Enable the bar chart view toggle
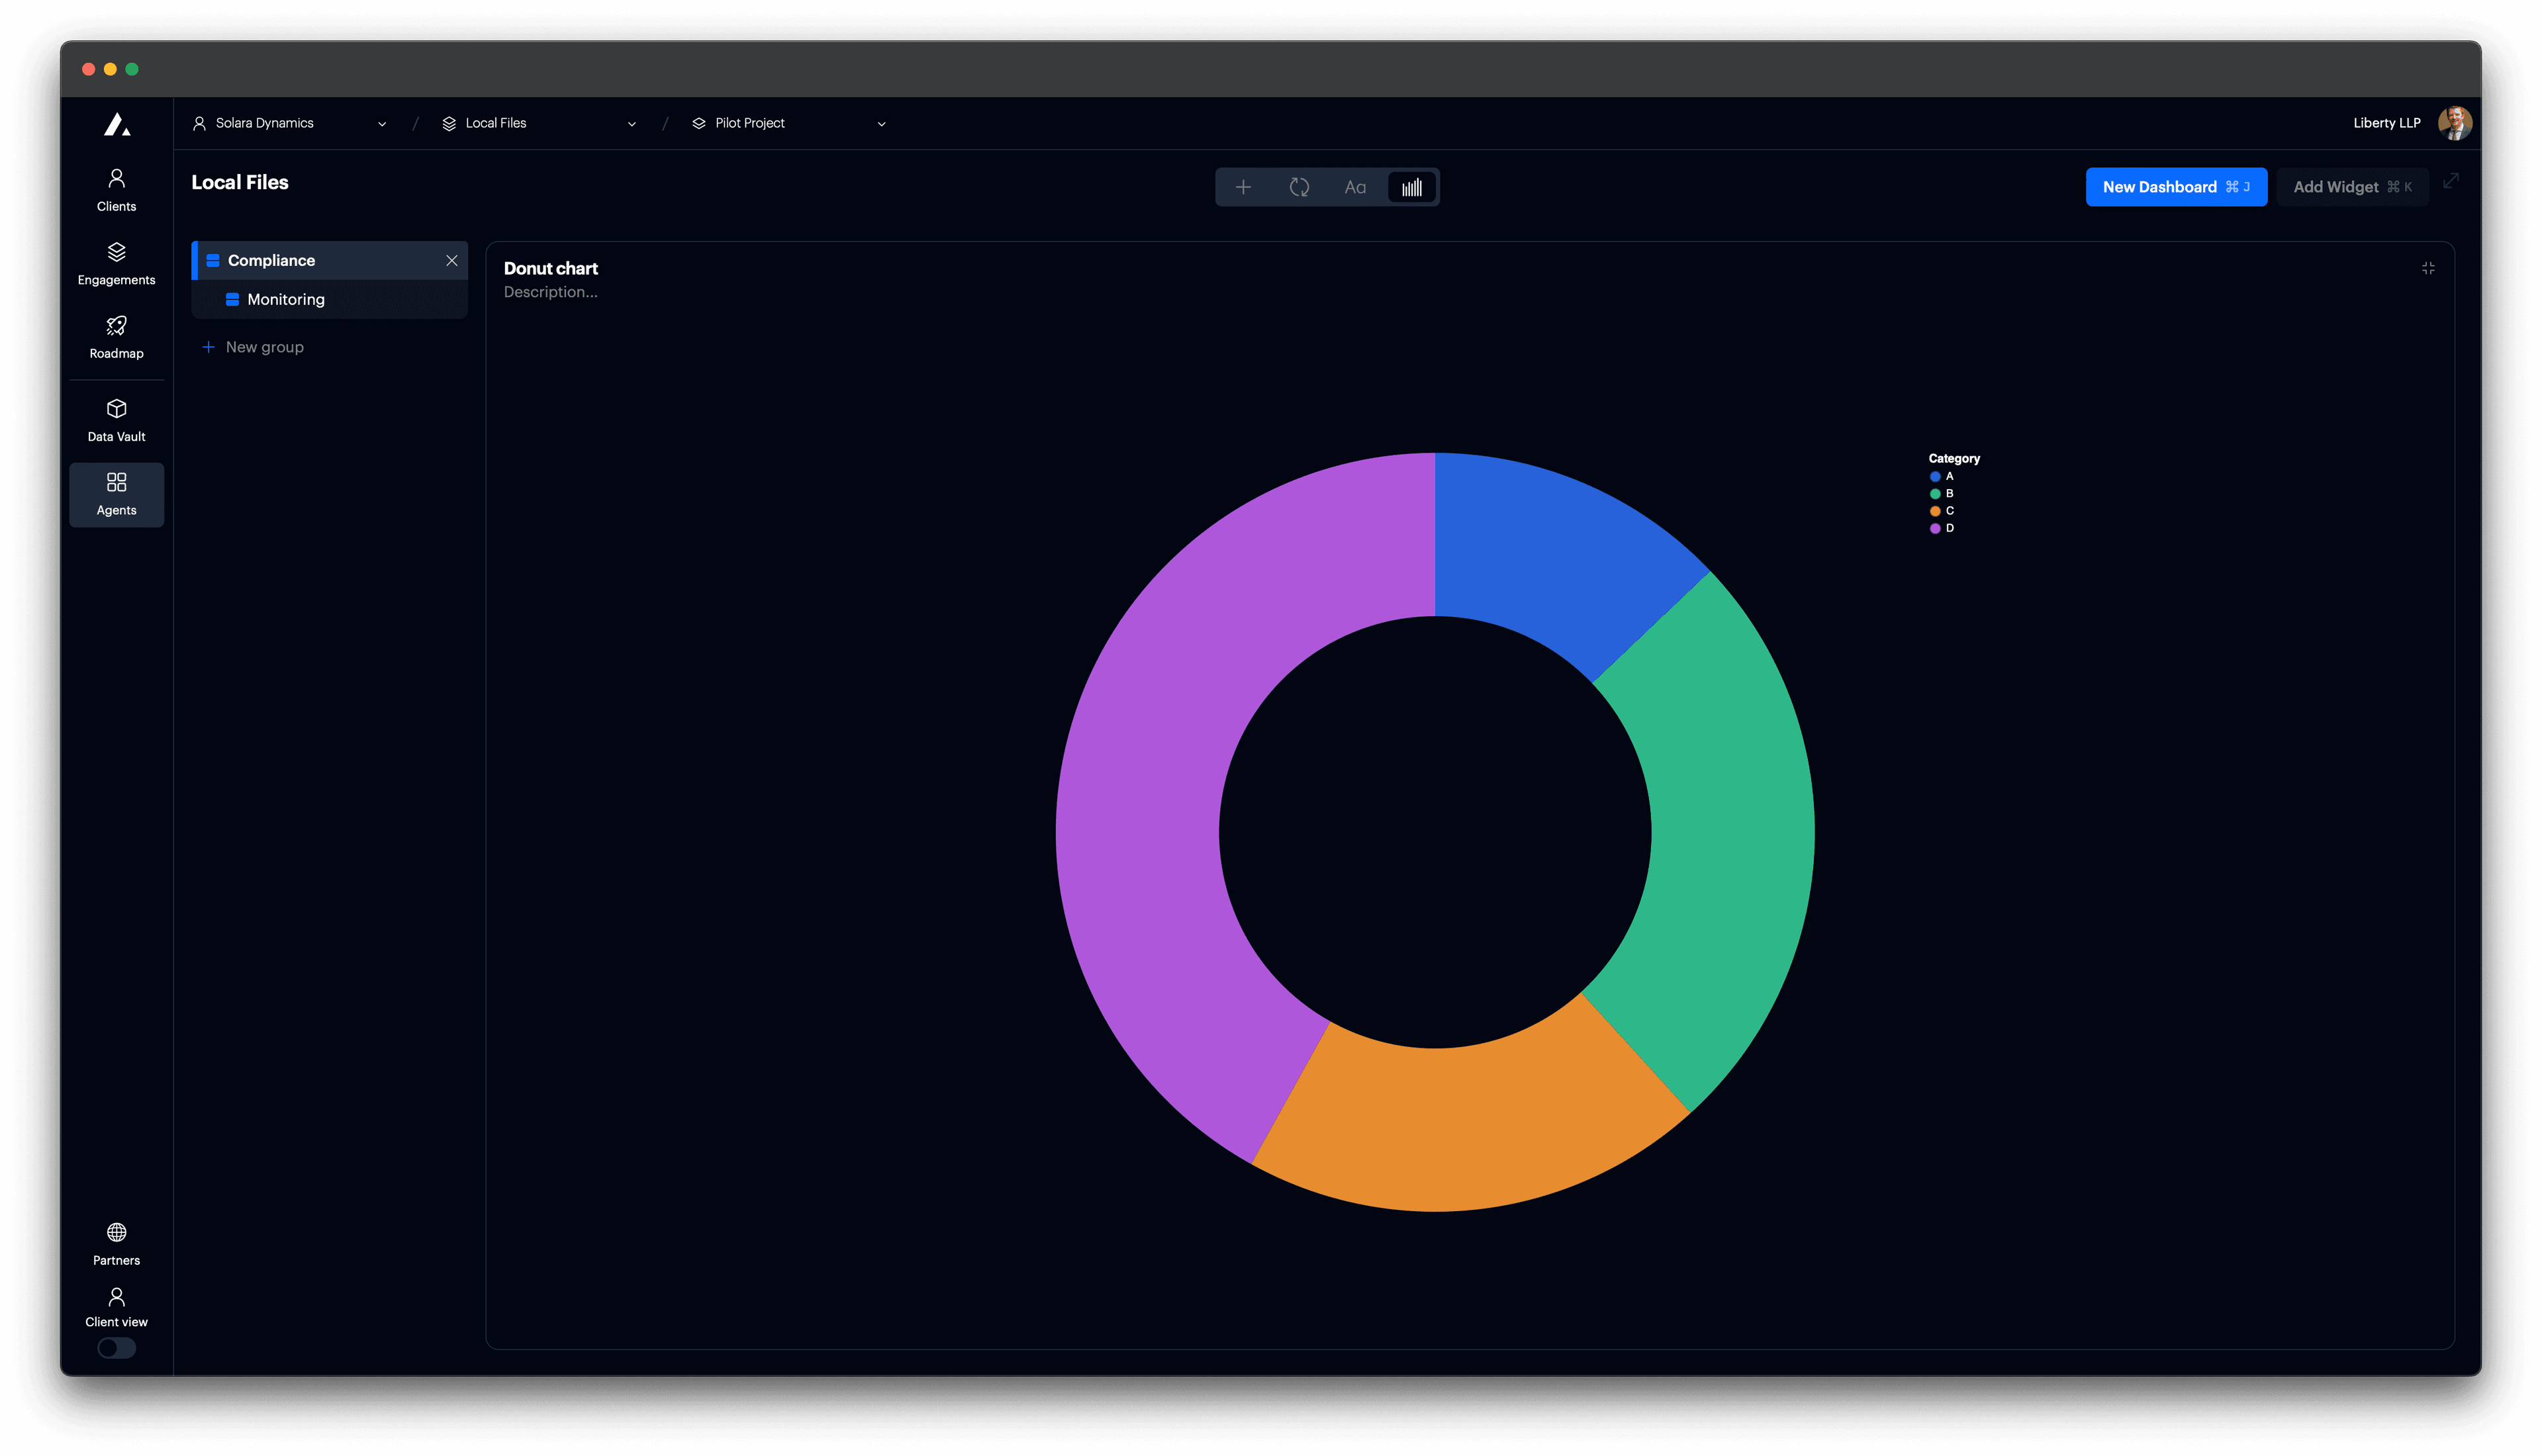 coord(1411,187)
